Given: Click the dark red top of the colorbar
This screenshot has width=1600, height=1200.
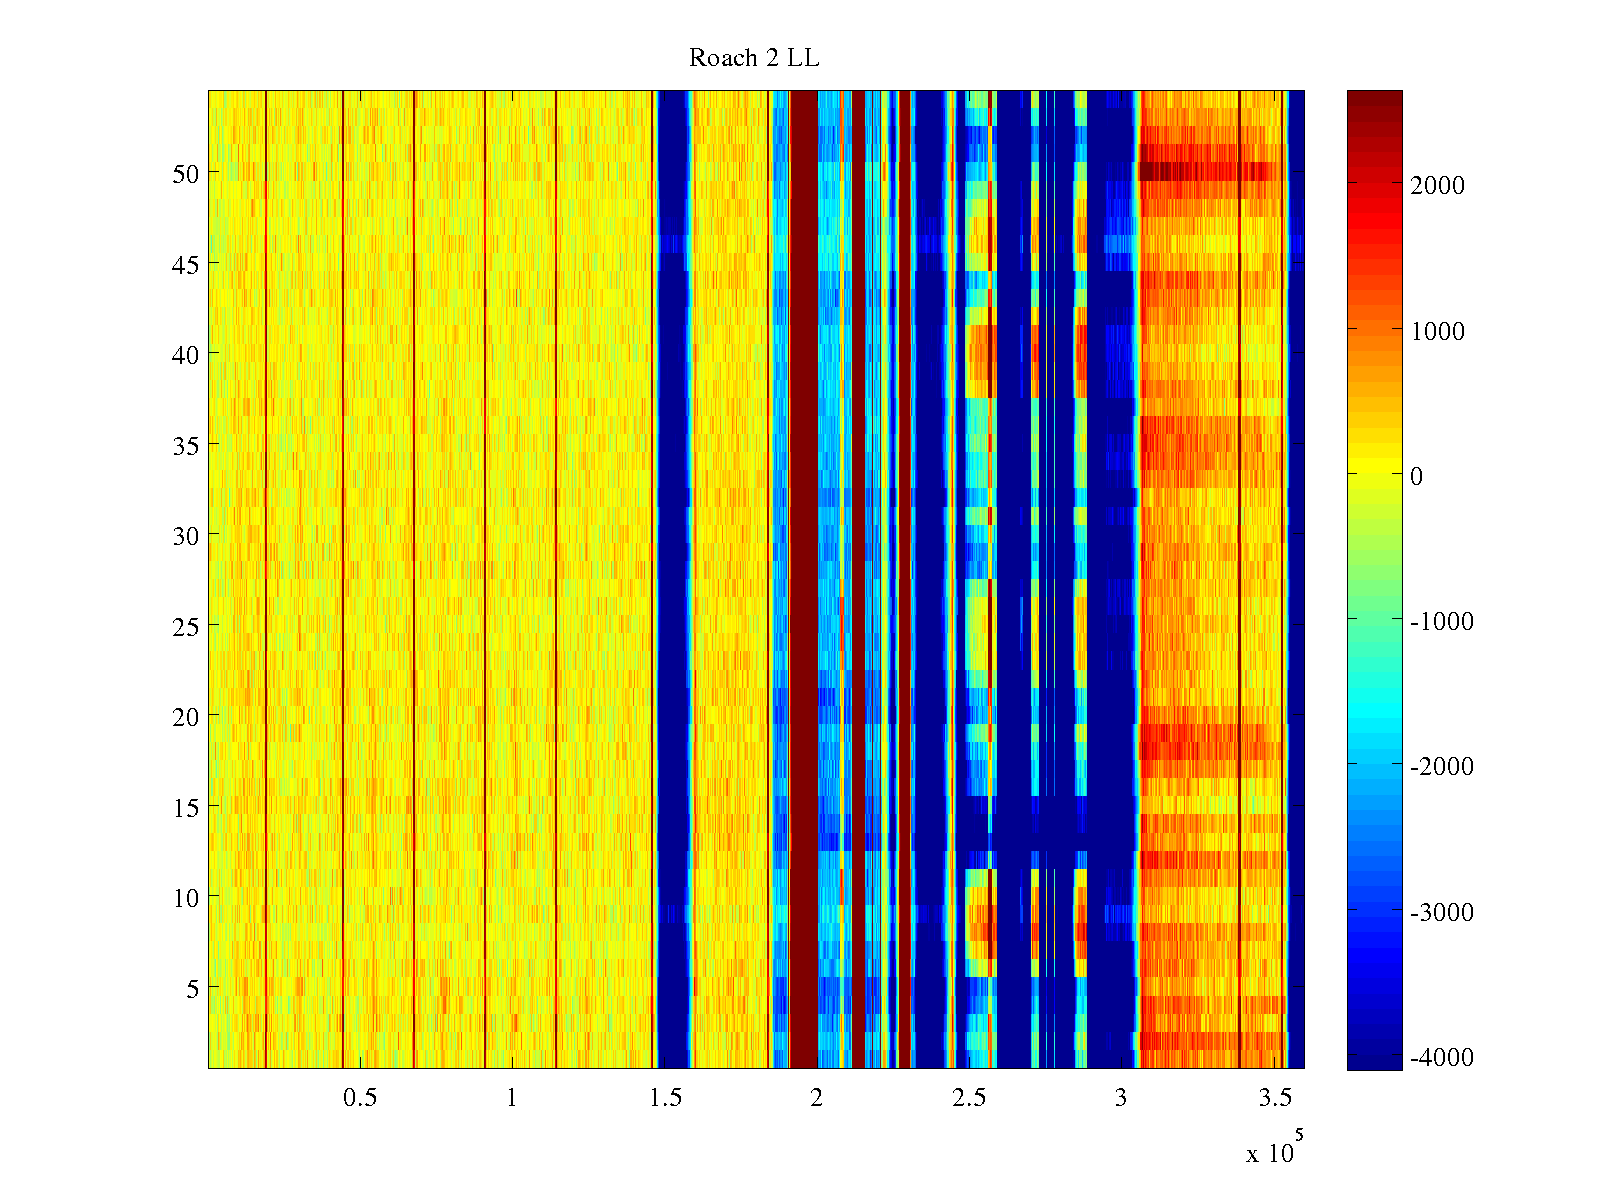Looking at the screenshot, I should [x=1374, y=98].
